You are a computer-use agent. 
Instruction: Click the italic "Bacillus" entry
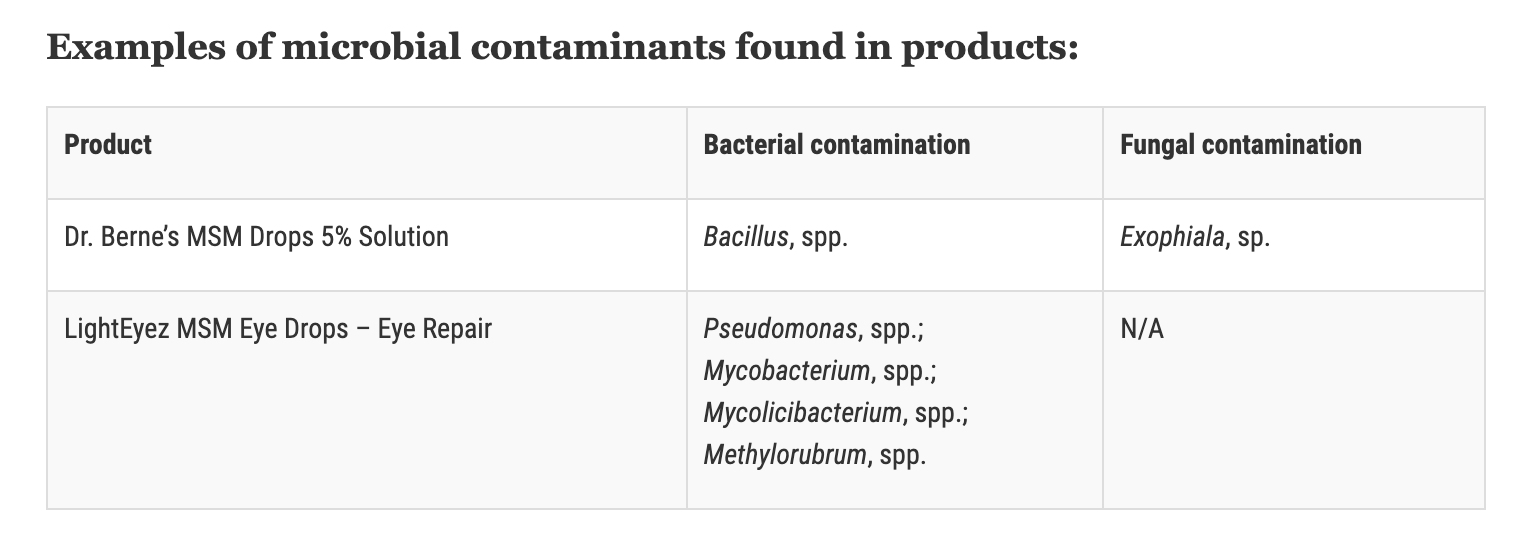(x=745, y=238)
